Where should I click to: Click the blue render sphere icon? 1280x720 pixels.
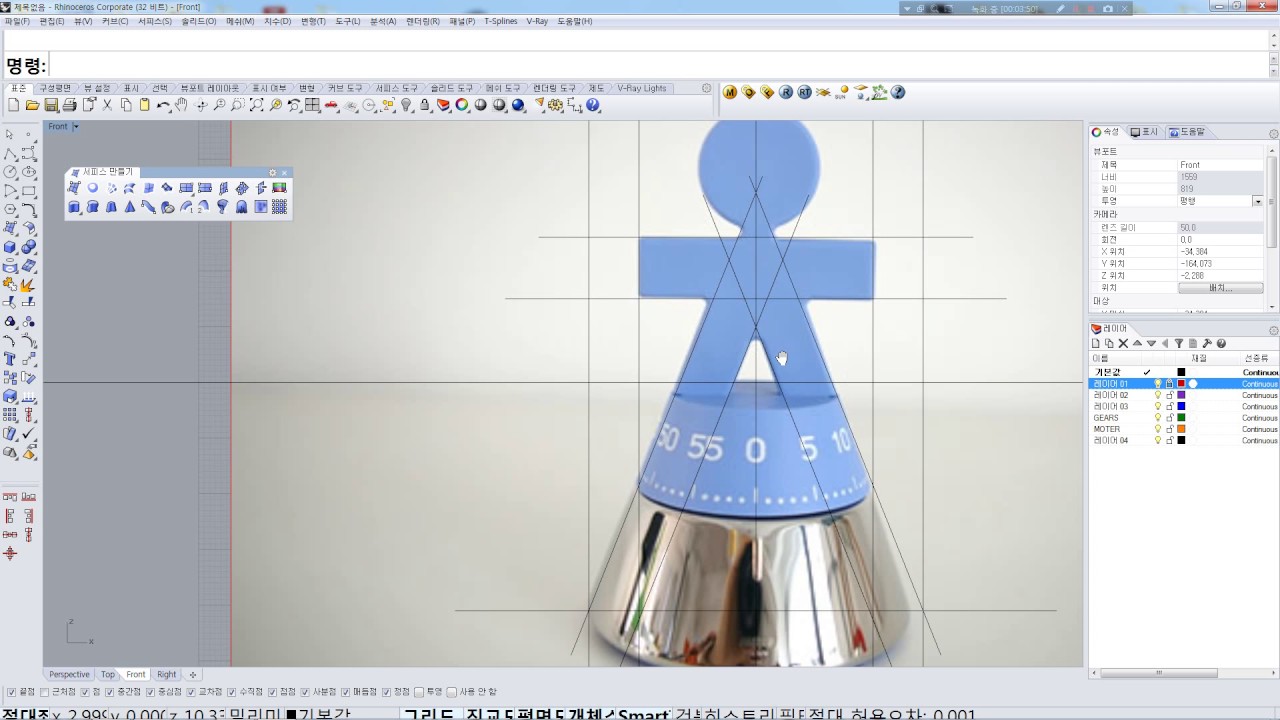click(x=518, y=105)
